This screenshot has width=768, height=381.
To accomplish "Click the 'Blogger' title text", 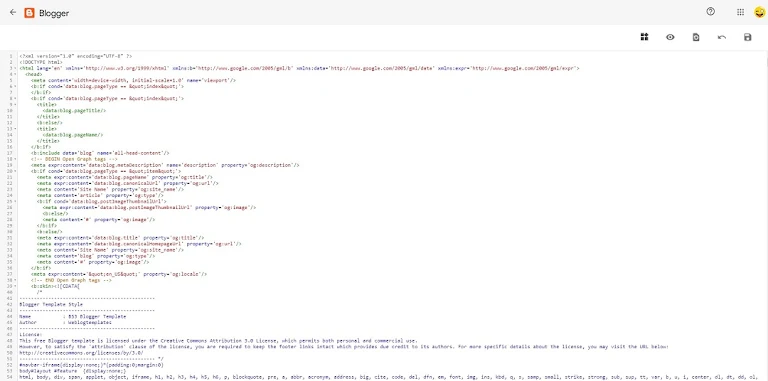I will click(54, 14).
